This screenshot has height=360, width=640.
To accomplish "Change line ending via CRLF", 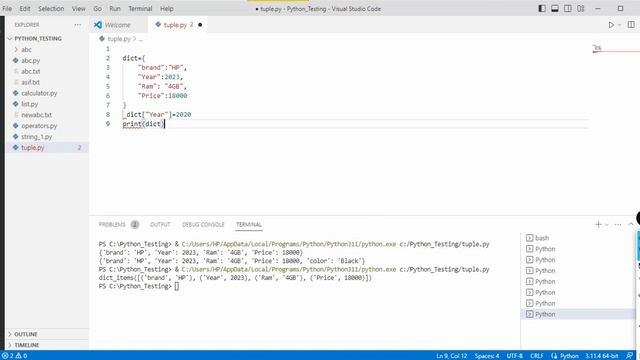I will (536, 356).
